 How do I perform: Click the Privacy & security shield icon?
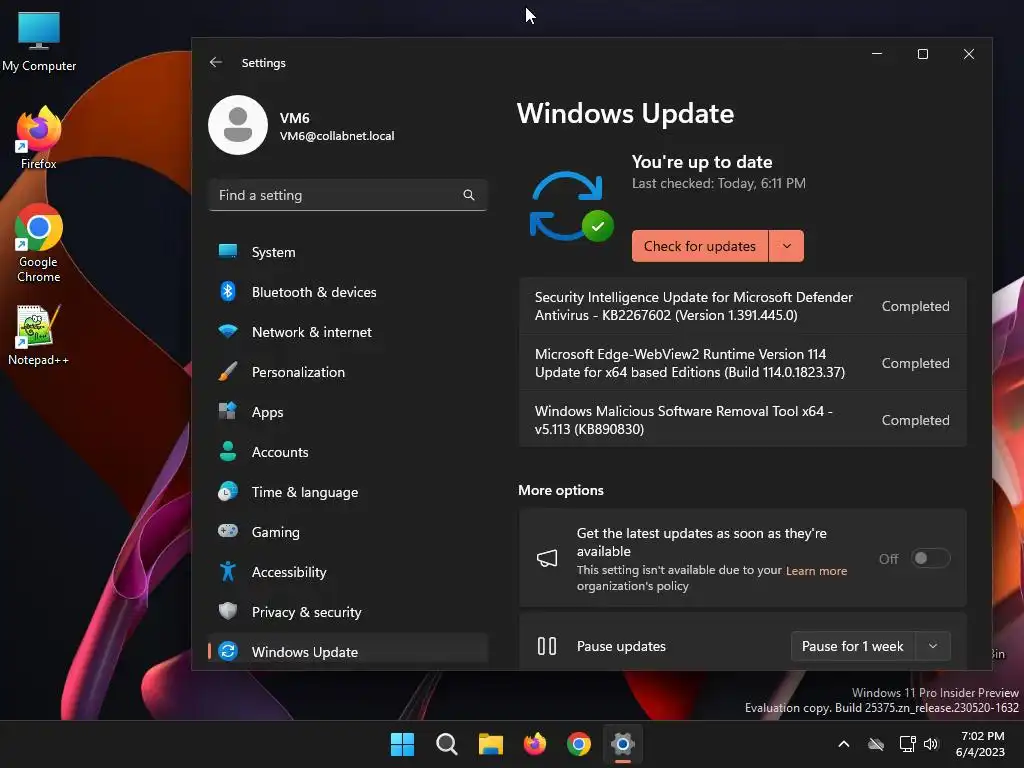[228, 611]
